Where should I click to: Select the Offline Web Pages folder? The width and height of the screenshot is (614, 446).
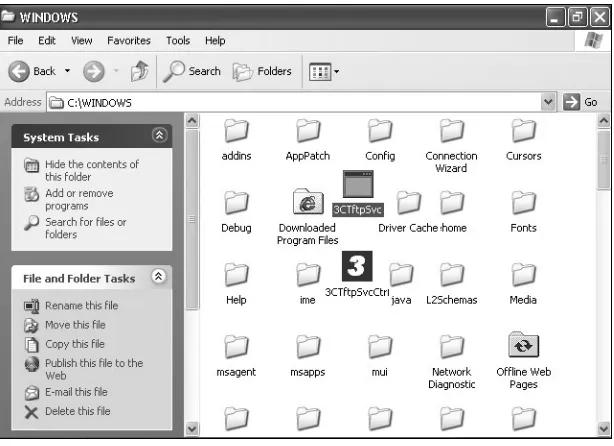click(524, 361)
